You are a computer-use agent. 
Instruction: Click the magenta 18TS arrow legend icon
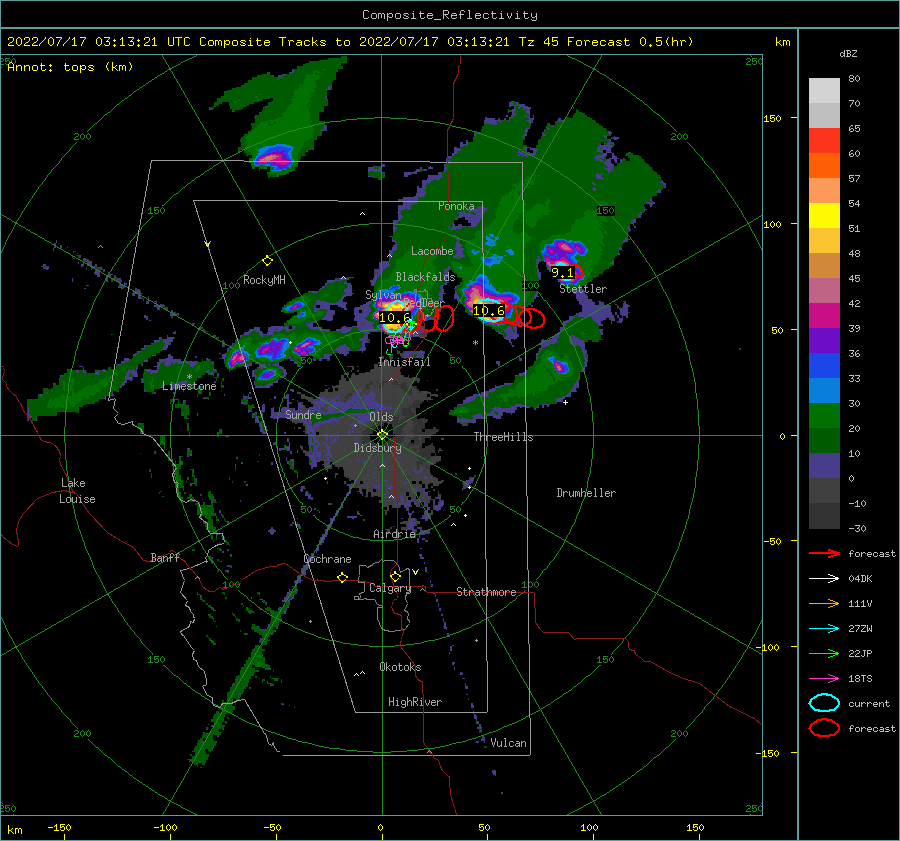tap(824, 679)
